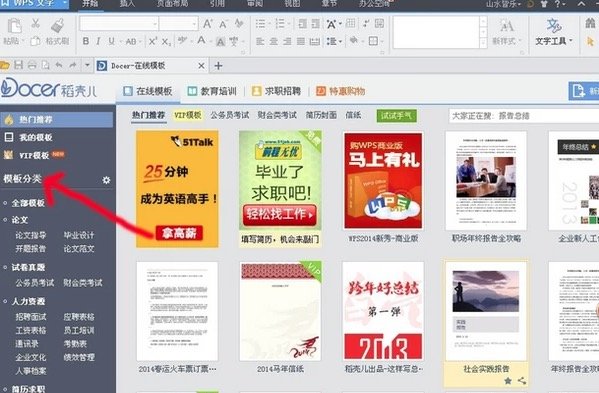Open the WPS 文字 application menu dropdown
Screen dimensions: 599x393
[65, 4]
